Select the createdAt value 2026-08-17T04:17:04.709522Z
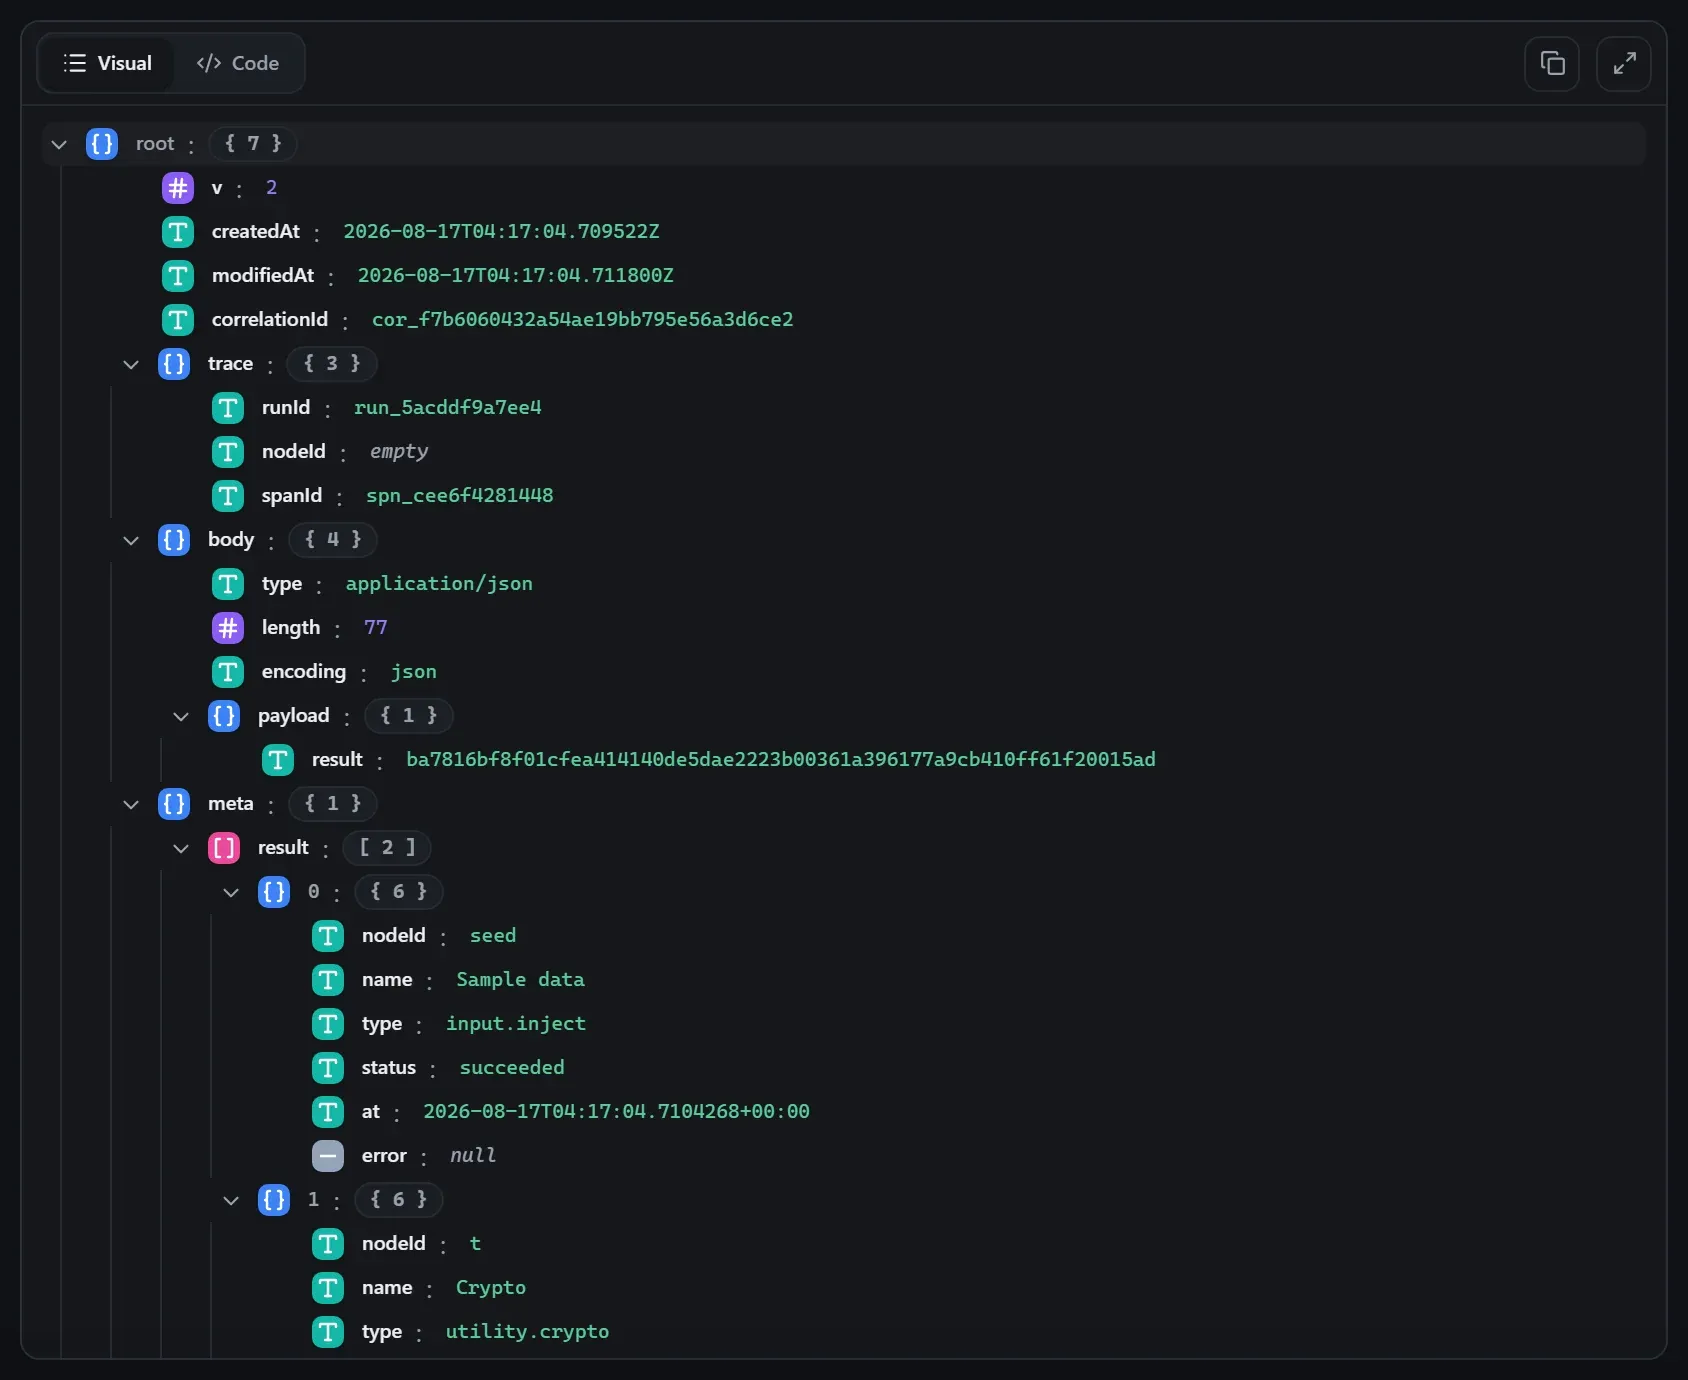The width and height of the screenshot is (1688, 1380). (502, 232)
